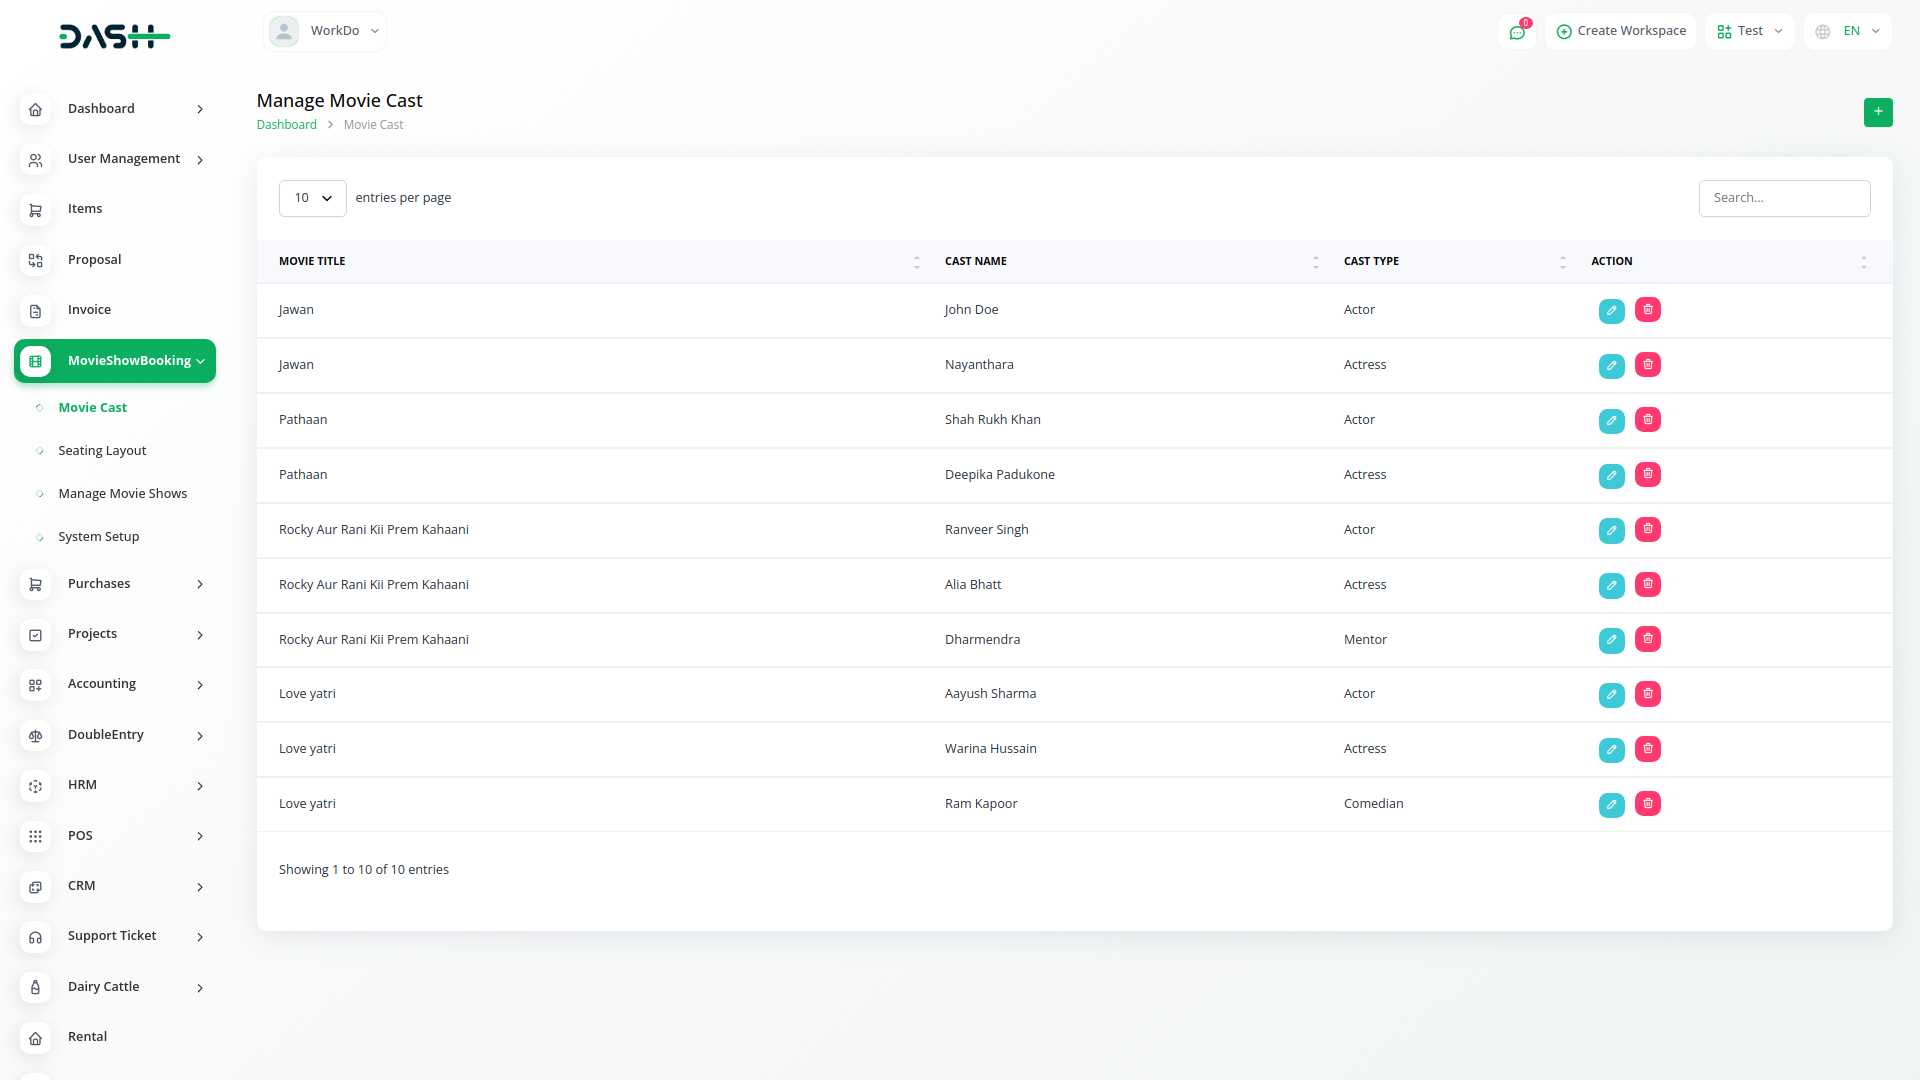The image size is (1920, 1080).
Task: Click the Create Workspace button
Action: pos(1620,31)
